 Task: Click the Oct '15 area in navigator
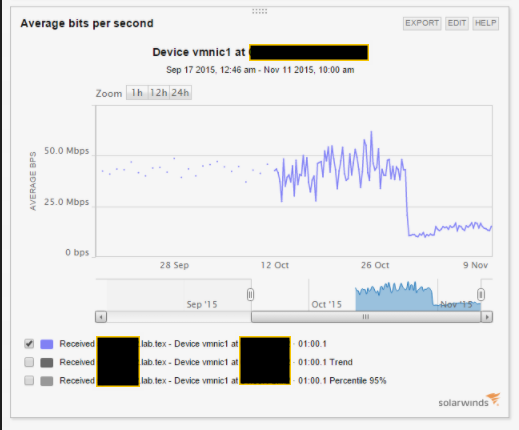(326, 304)
